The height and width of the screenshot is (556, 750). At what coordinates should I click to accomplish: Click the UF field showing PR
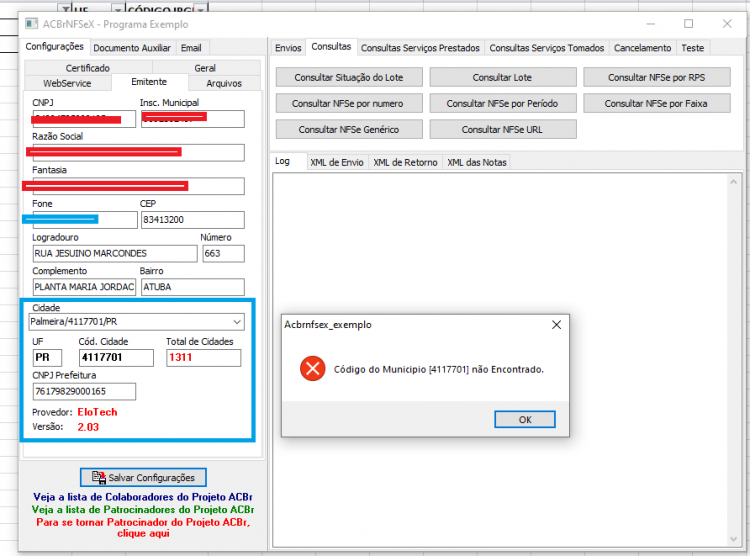point(47,357)
